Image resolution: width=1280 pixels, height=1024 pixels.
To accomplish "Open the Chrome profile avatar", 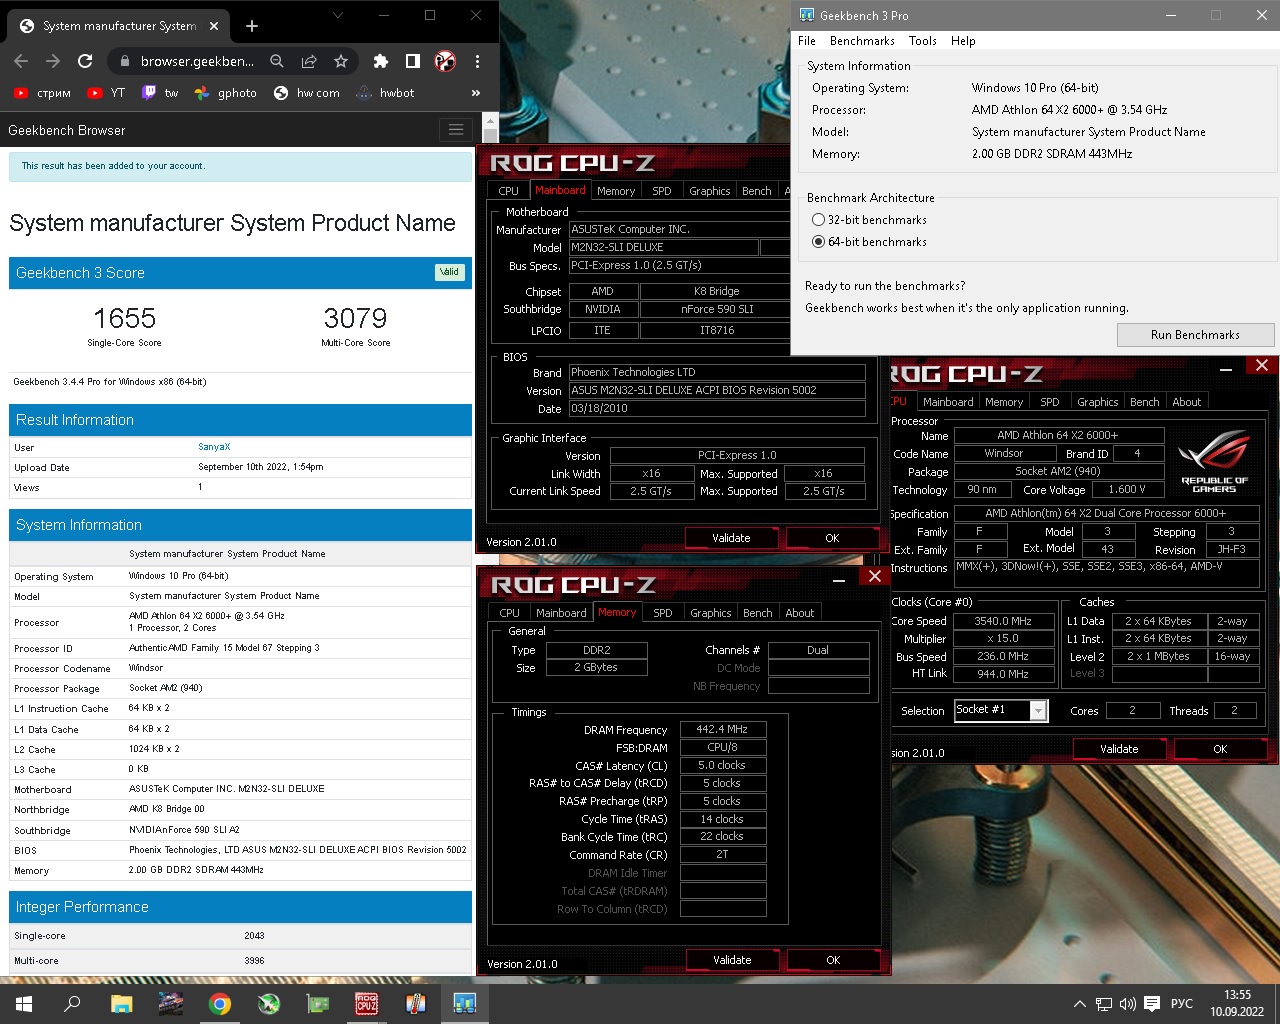I will coord(445,61).
